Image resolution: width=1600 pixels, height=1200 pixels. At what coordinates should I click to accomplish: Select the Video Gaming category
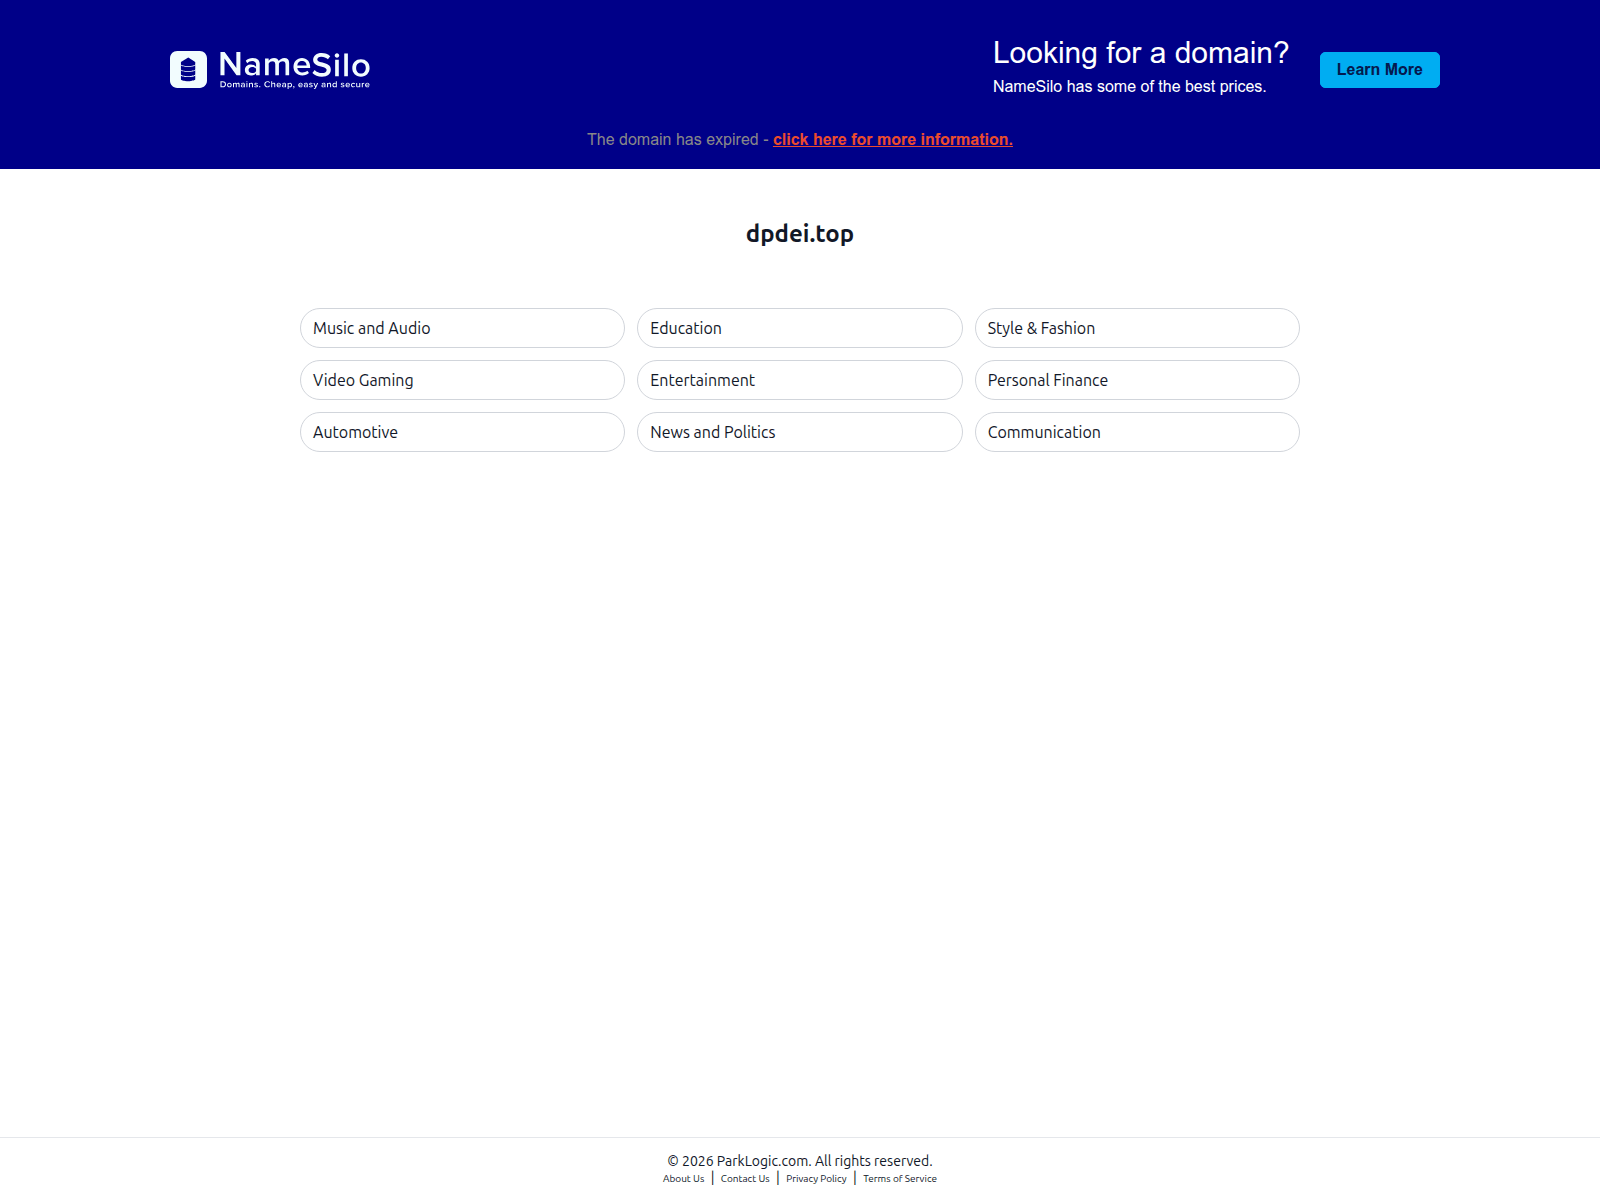click(x=462, y=380)
